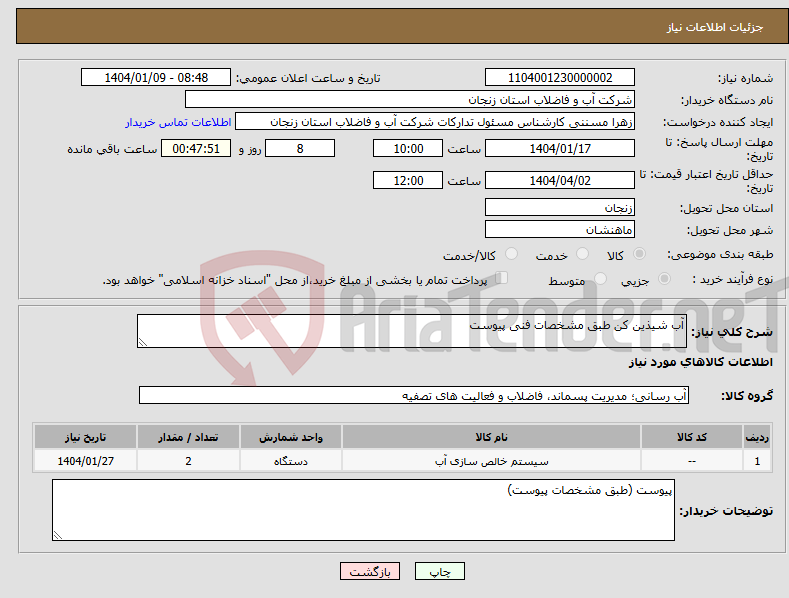This screenshot has height=598, width=789.
Task: Select the کالا/خدمت radio button
Action: (511, 254)
